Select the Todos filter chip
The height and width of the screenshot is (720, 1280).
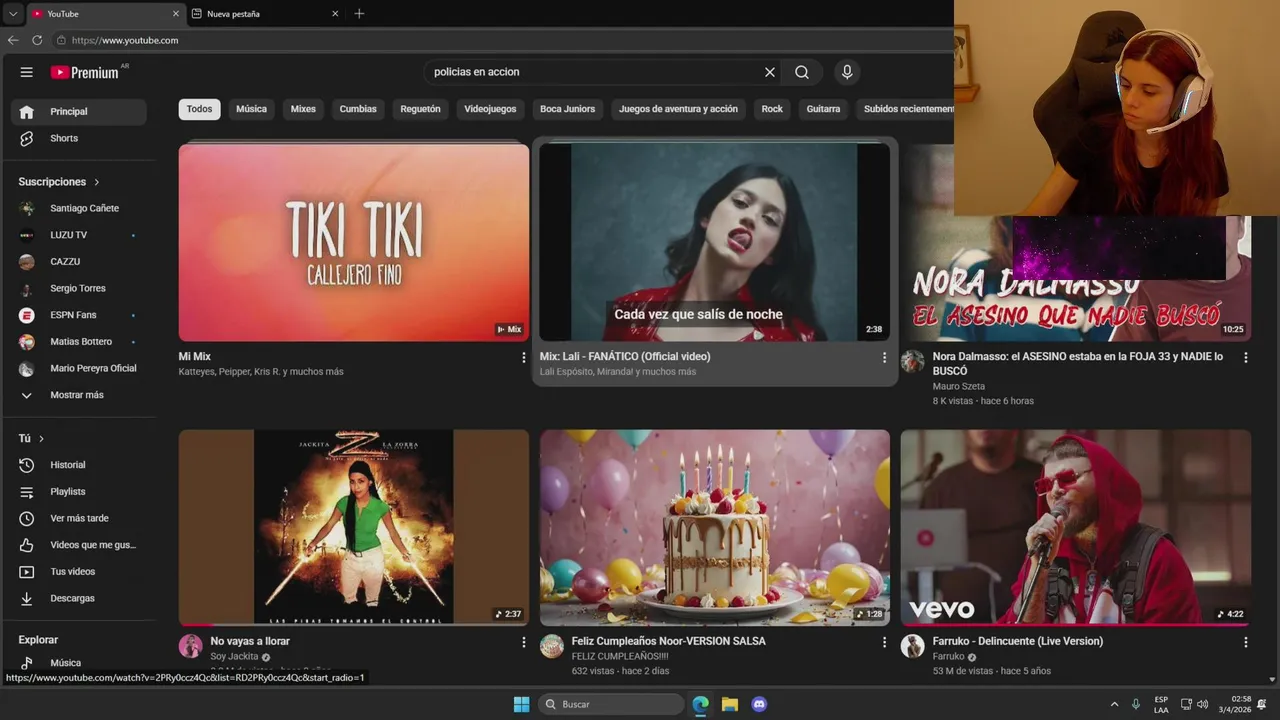tap(199, 109)
